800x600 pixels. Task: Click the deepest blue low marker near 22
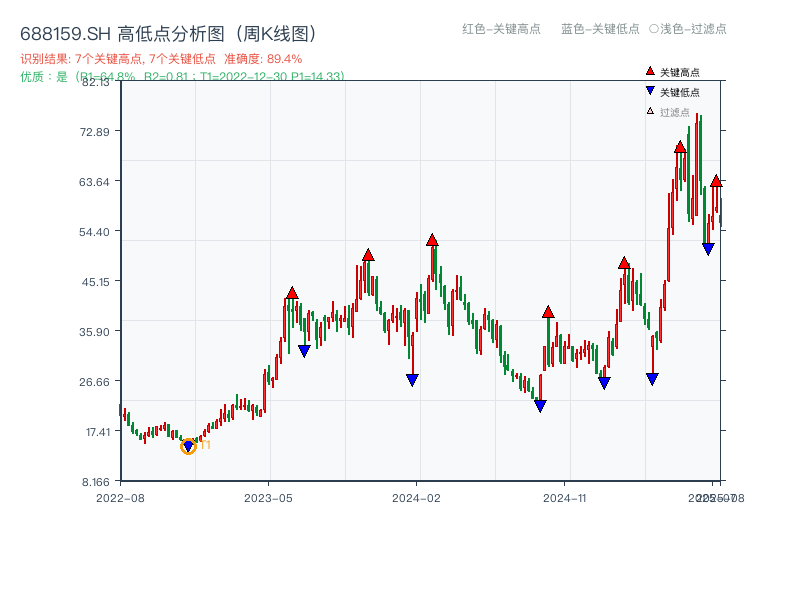tap(540, 404)
